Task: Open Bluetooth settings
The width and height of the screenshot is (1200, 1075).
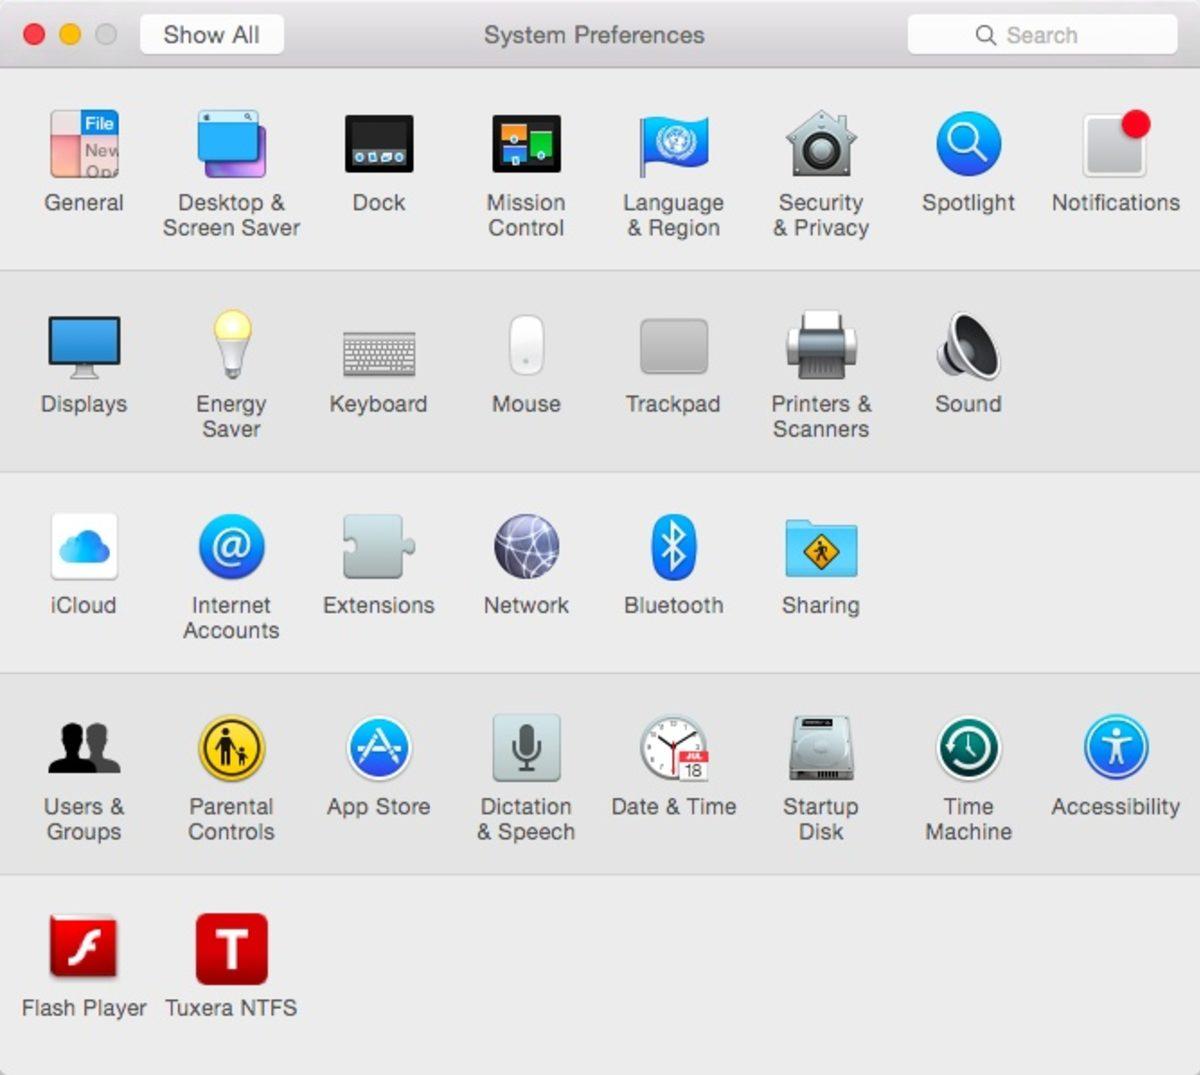Action: pos(674,546)
